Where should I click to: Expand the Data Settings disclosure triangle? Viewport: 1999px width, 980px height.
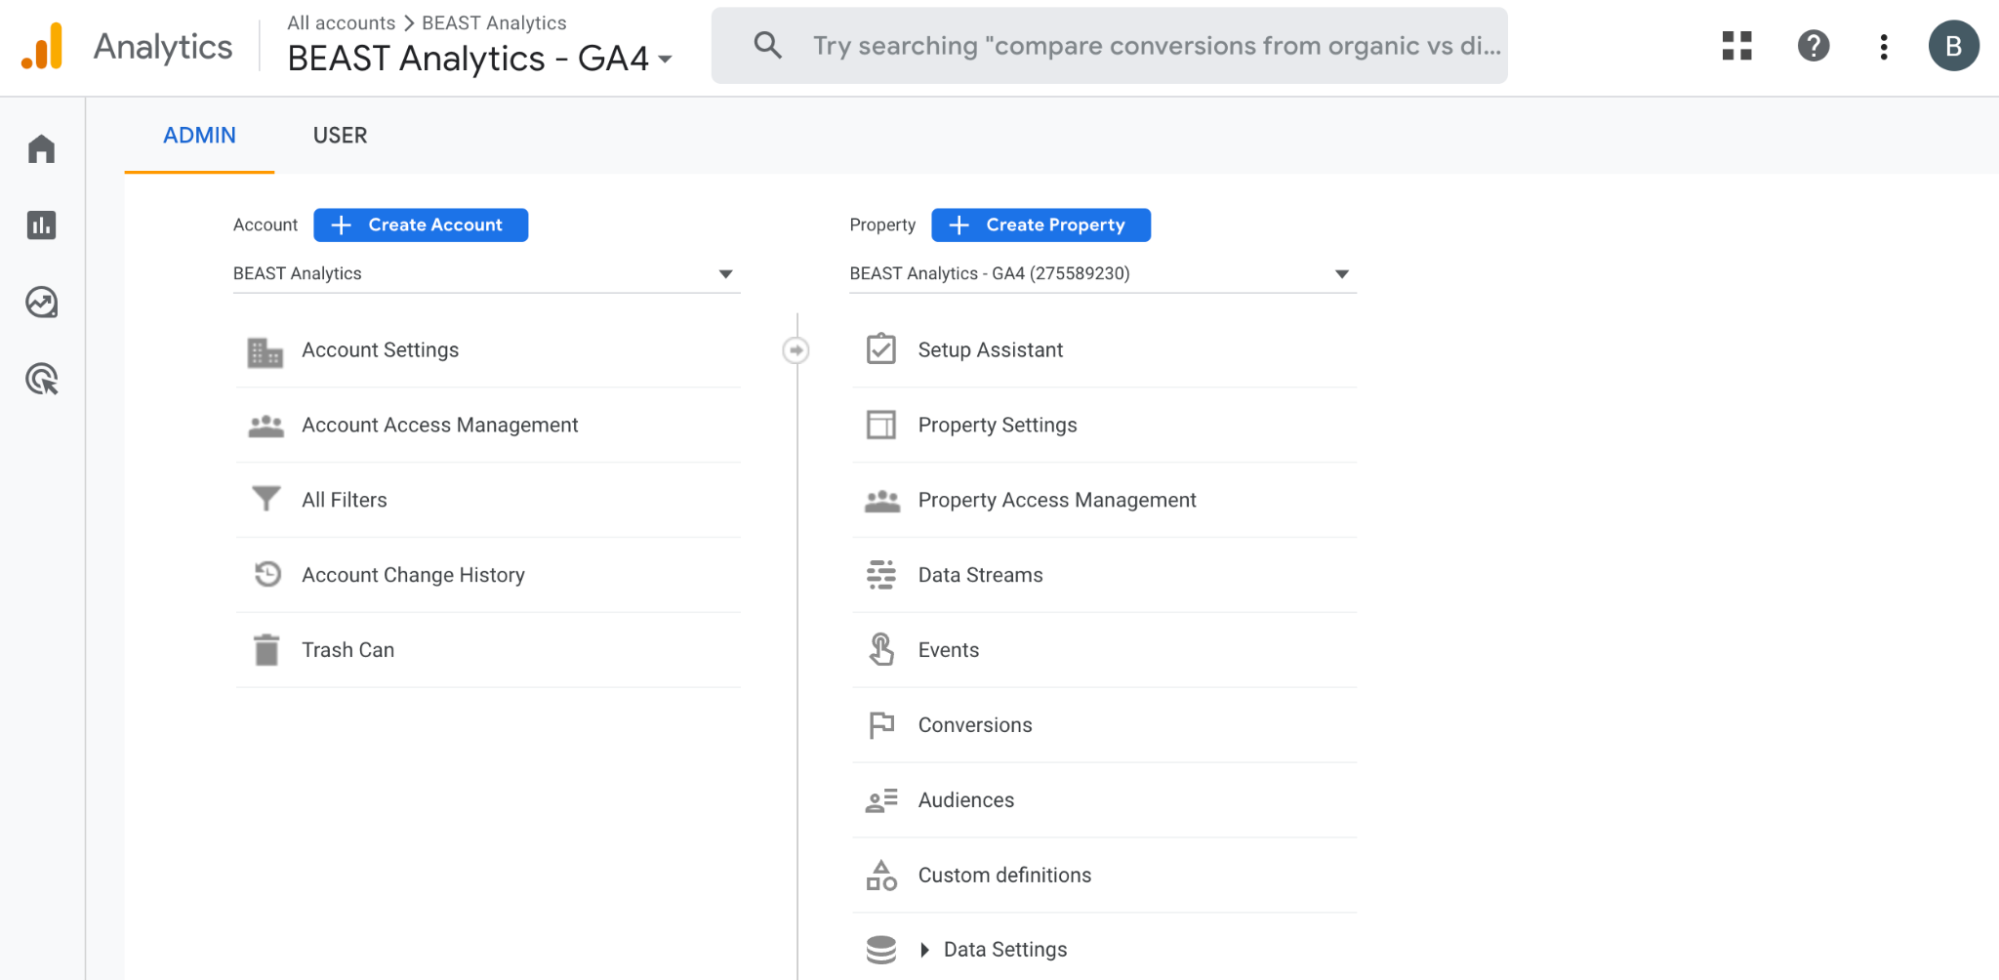point(923,949)
